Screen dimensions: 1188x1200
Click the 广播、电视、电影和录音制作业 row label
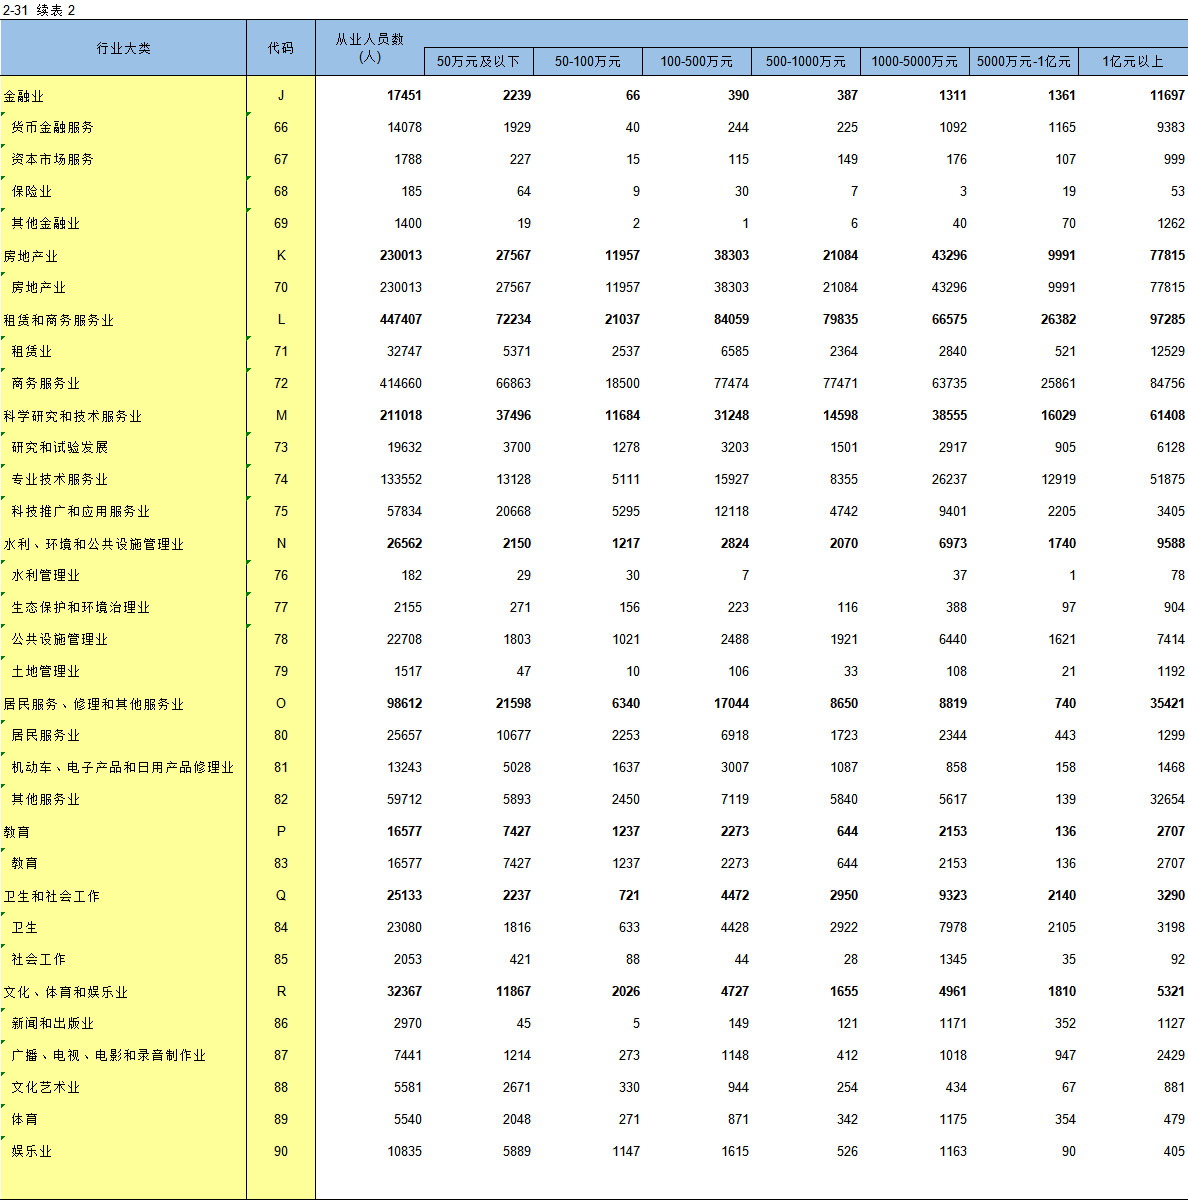pyautogui.click(x=108, y=1056)
